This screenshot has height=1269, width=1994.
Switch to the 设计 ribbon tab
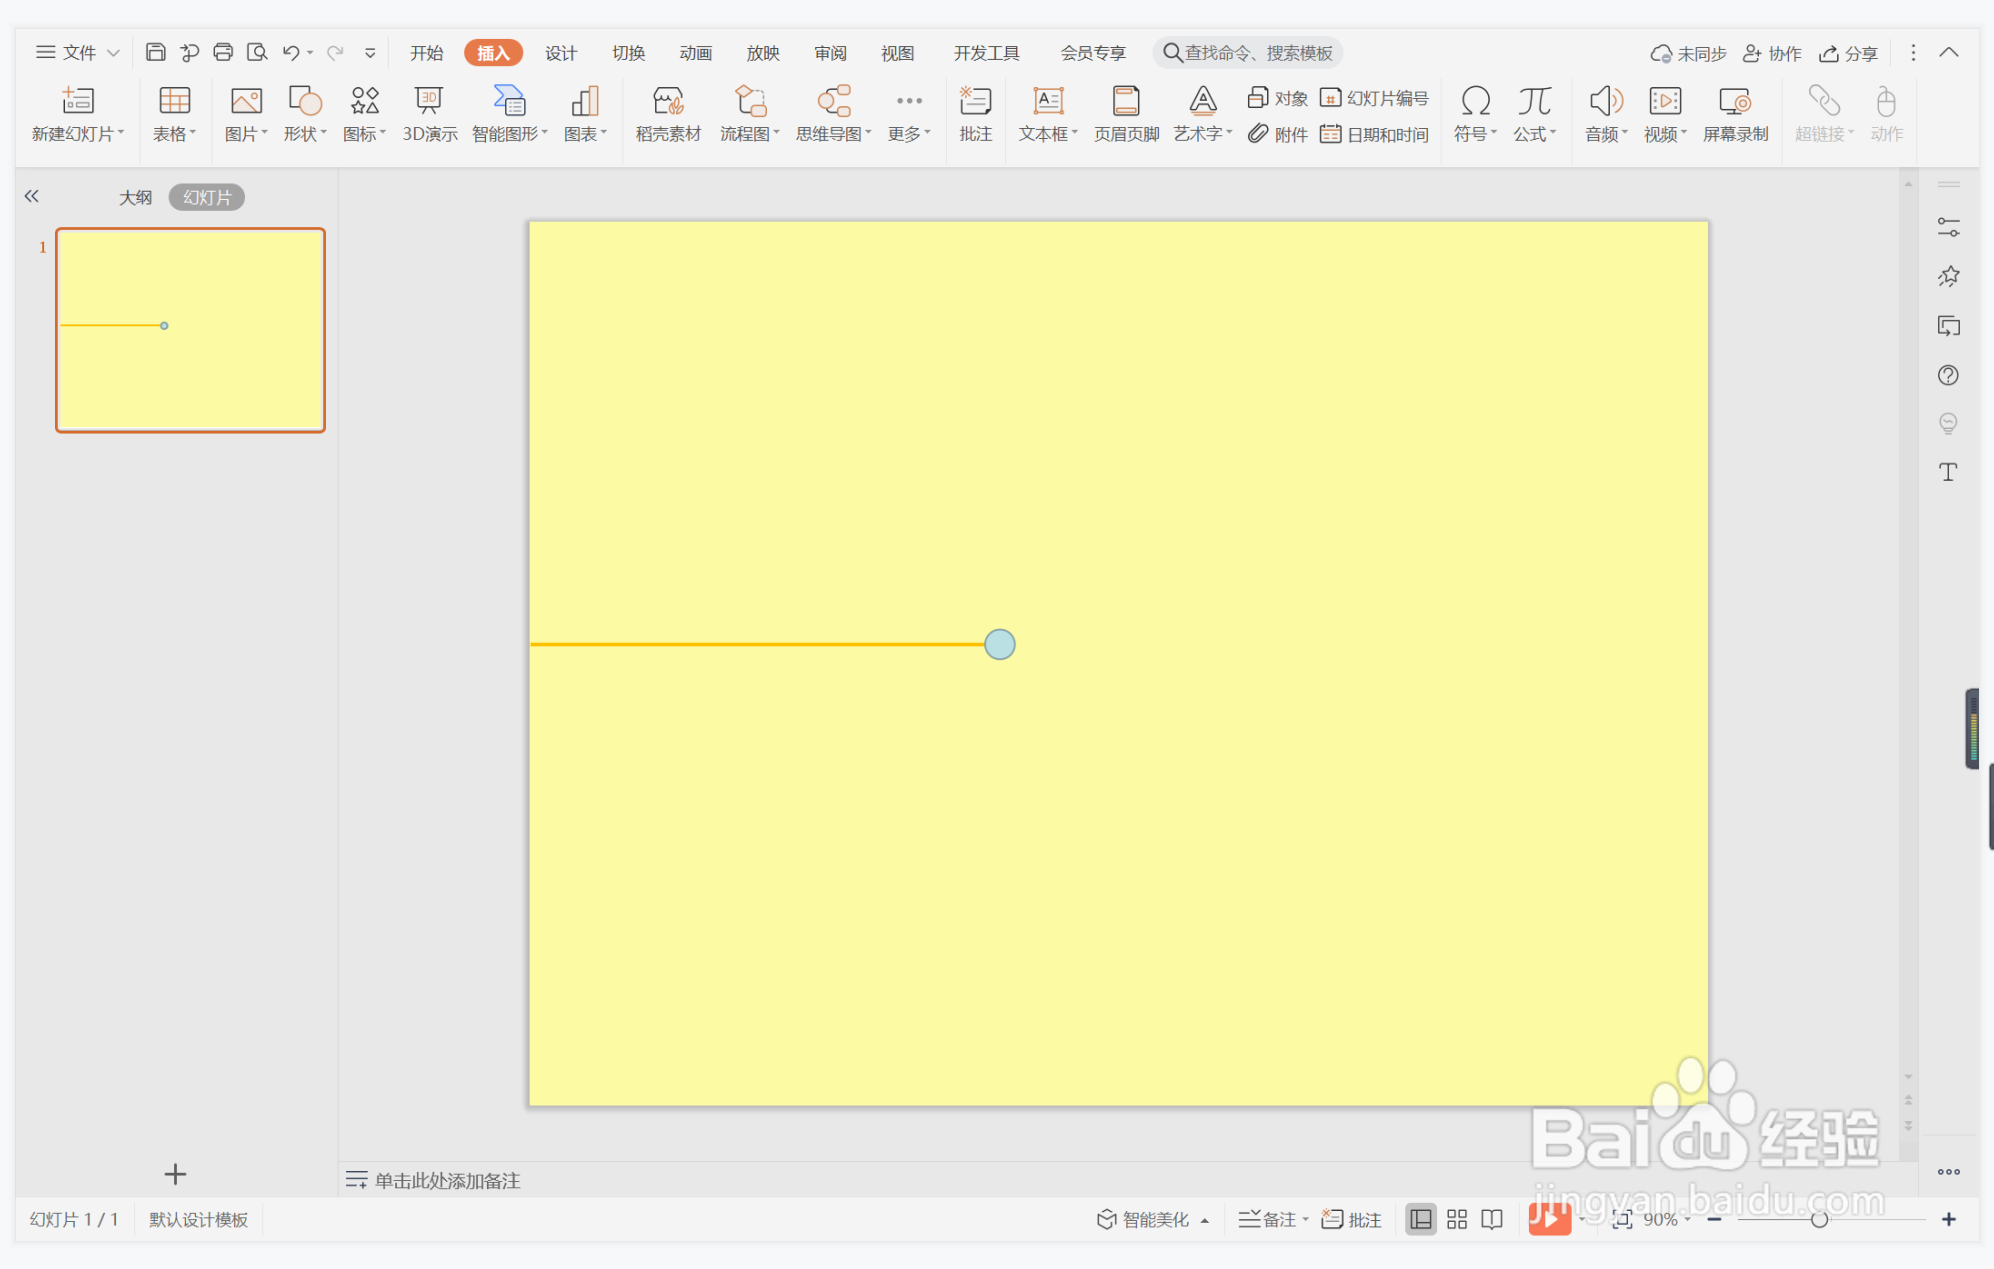(560, 53)
